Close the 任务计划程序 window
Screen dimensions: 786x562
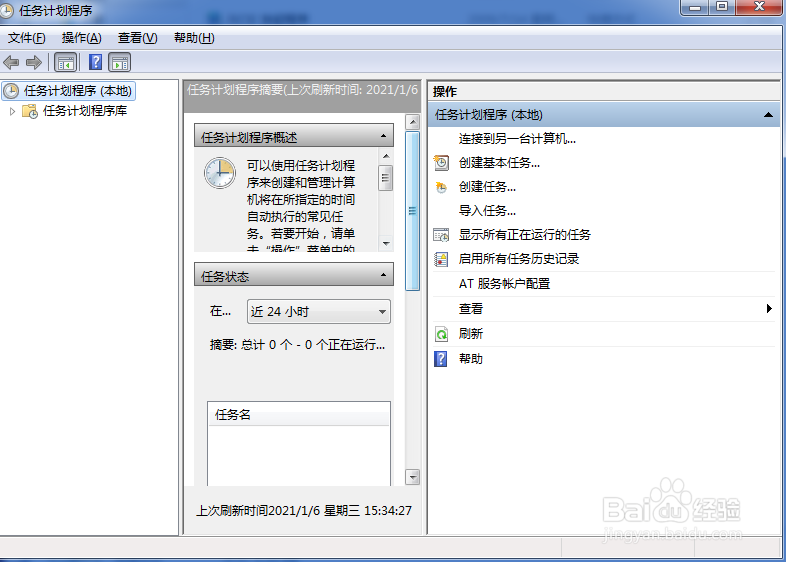pyautogui.click(x=759, y=8)
